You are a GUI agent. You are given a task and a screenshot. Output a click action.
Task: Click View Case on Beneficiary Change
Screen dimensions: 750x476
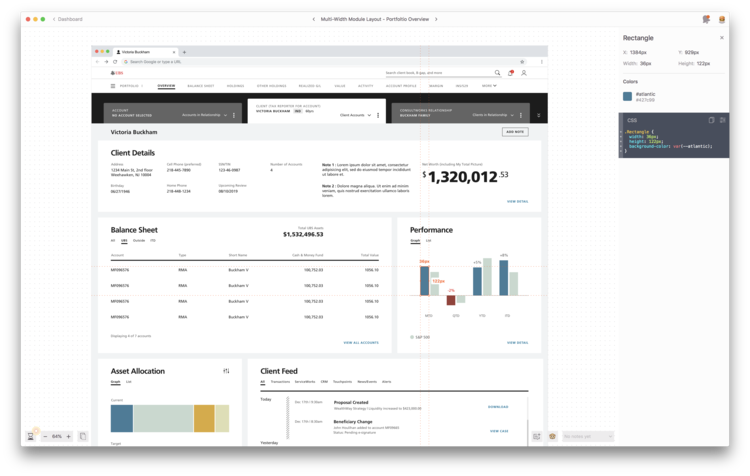[499, 431]
